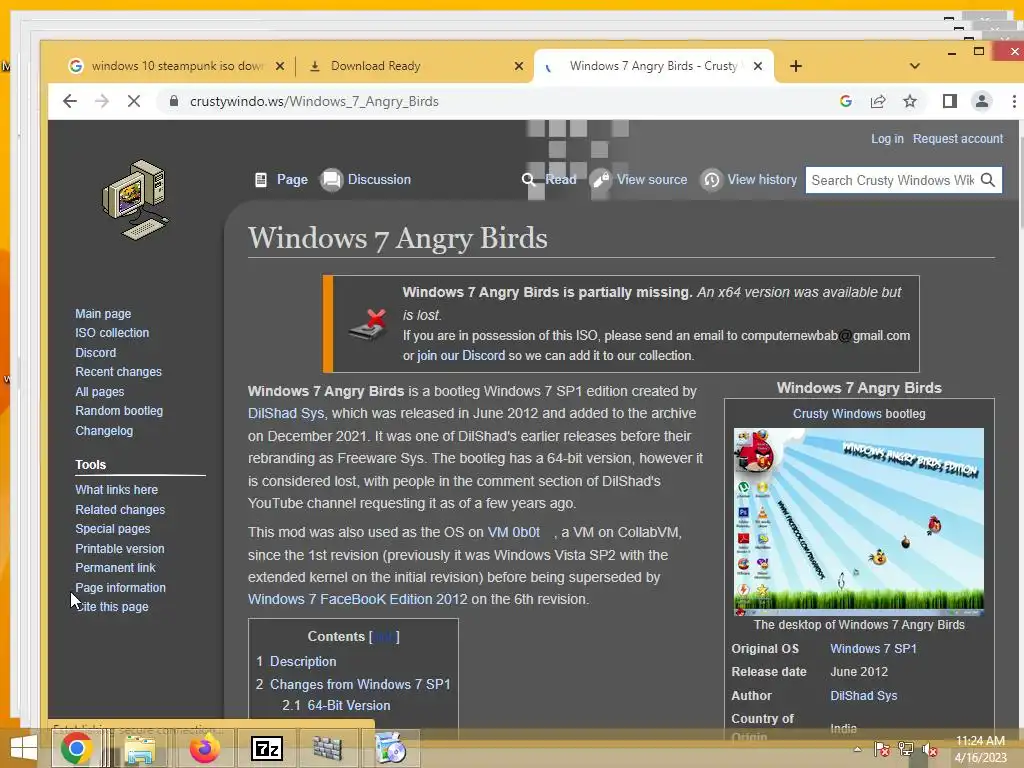Jump to Description section
Image resolution: width=1024 pixels, height=768 pixels.
point(303,661)
